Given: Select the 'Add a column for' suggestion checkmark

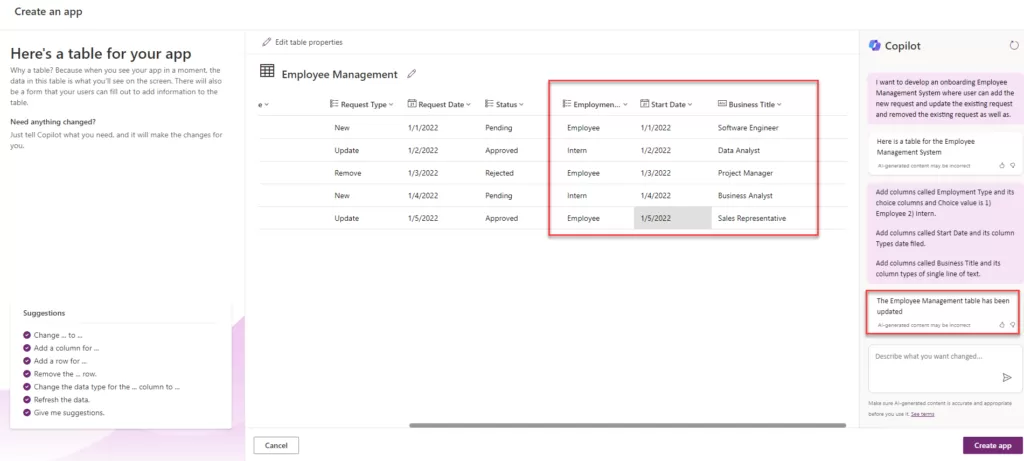Looking at the screenshot, I should point(27,348).
